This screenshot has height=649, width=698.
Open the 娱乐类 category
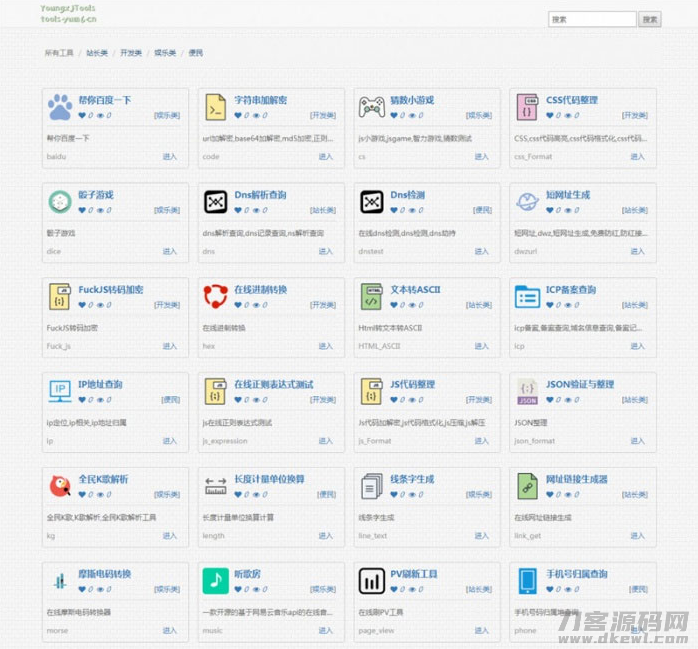pos(165,53)
